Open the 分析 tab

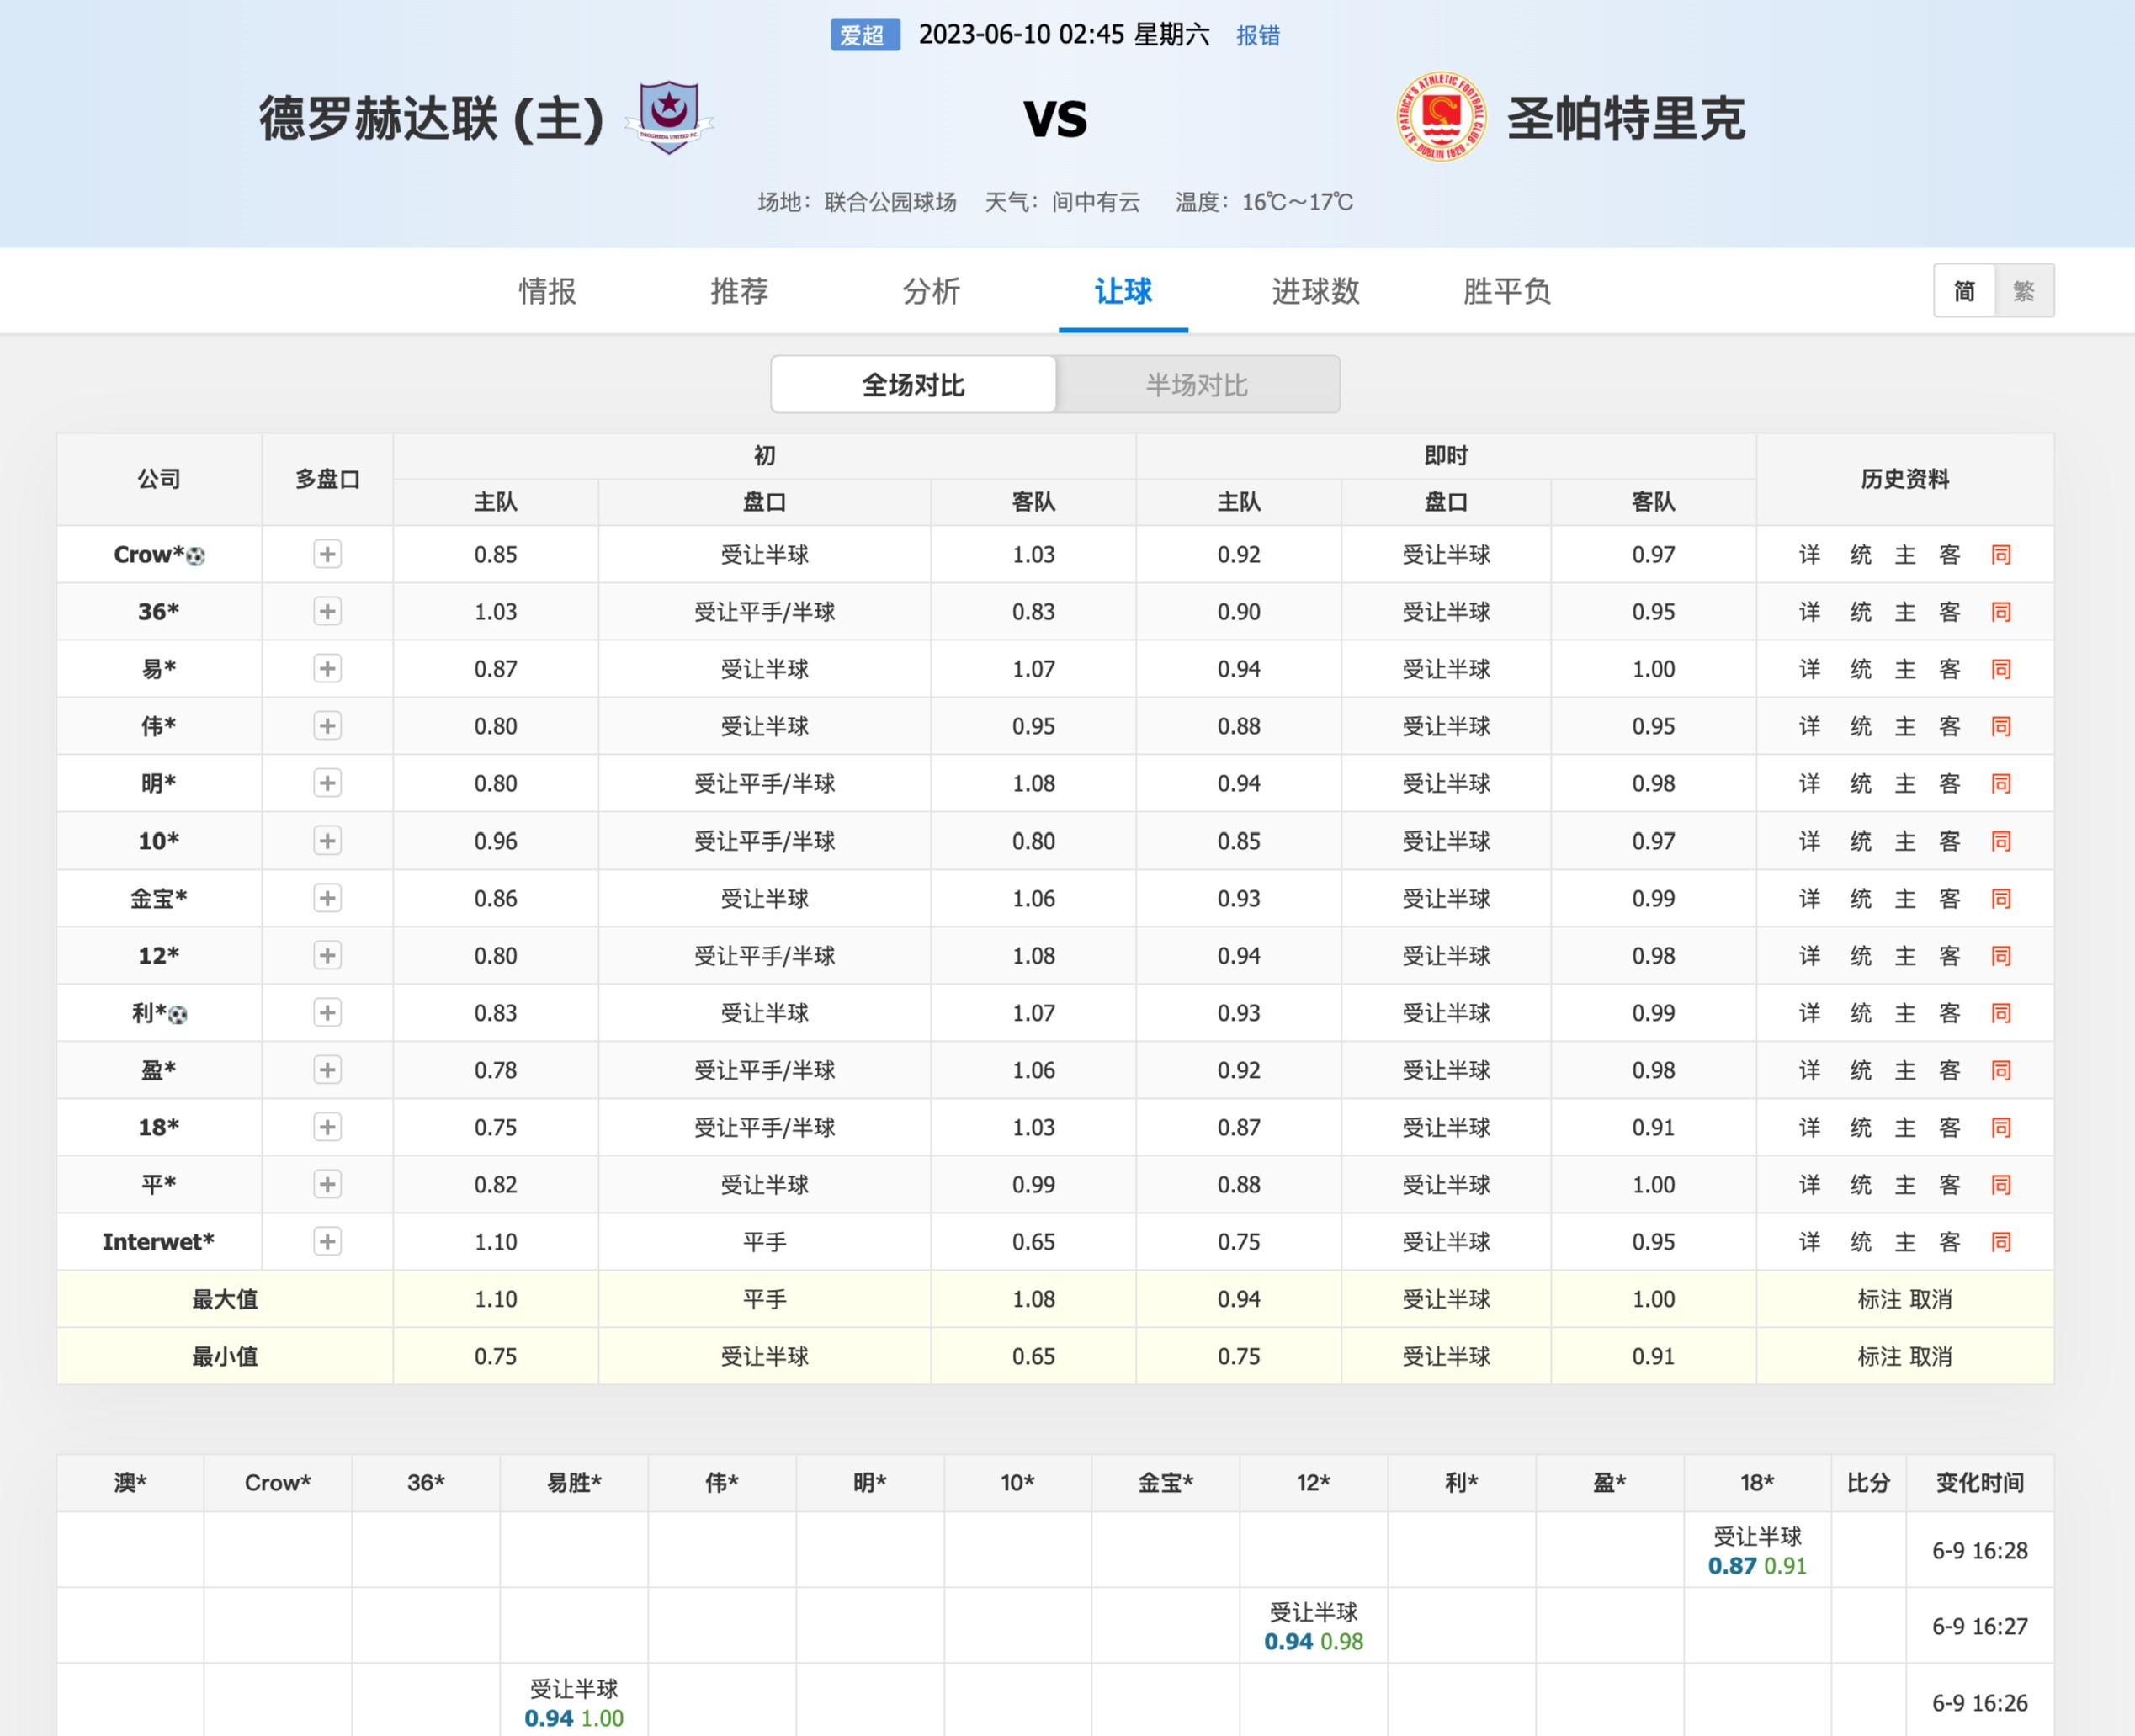931,291
